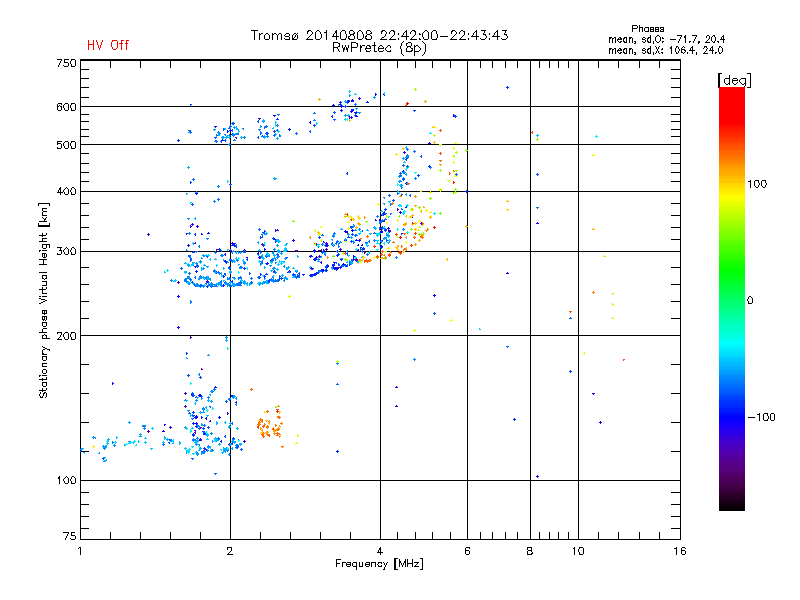800x600 pixels.
Task: Click the x-axis tick label '1'
Action: tap(80, 551)
